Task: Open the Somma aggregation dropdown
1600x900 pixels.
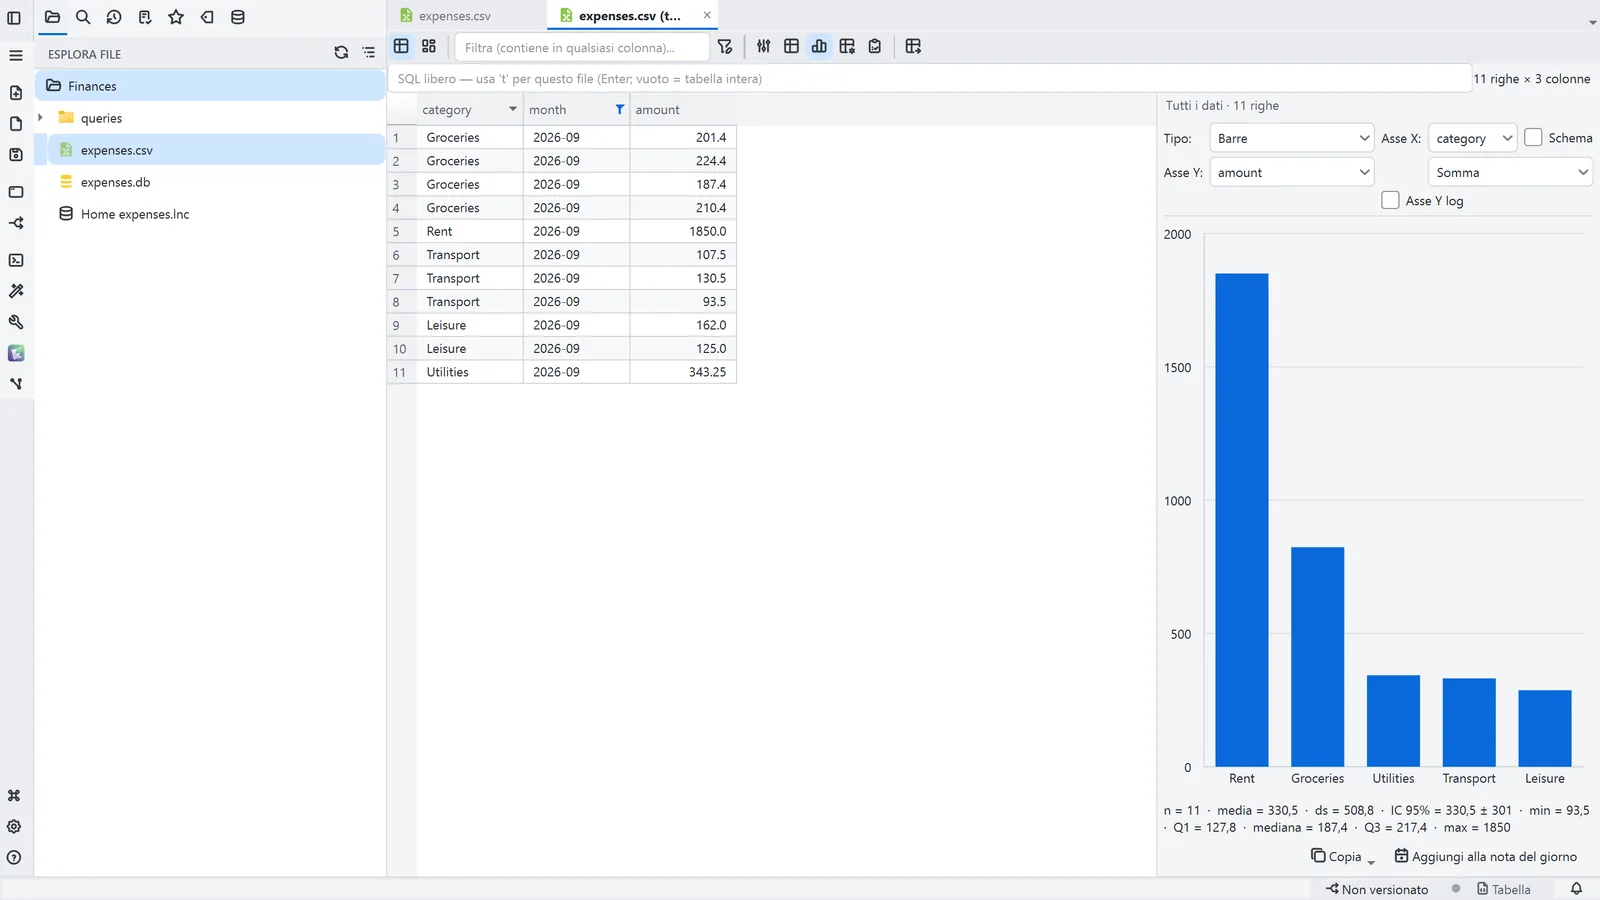Action: click(1510, 172)
